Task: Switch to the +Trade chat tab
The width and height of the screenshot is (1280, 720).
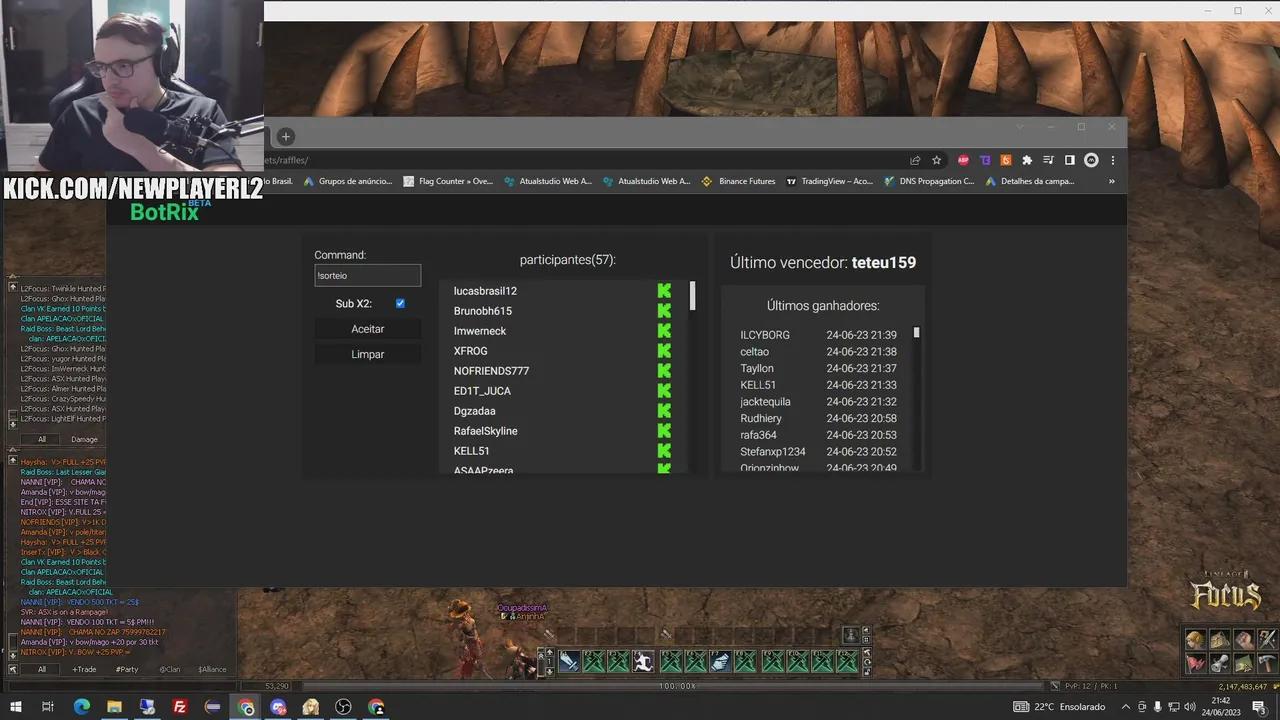Action: [84, 669]
